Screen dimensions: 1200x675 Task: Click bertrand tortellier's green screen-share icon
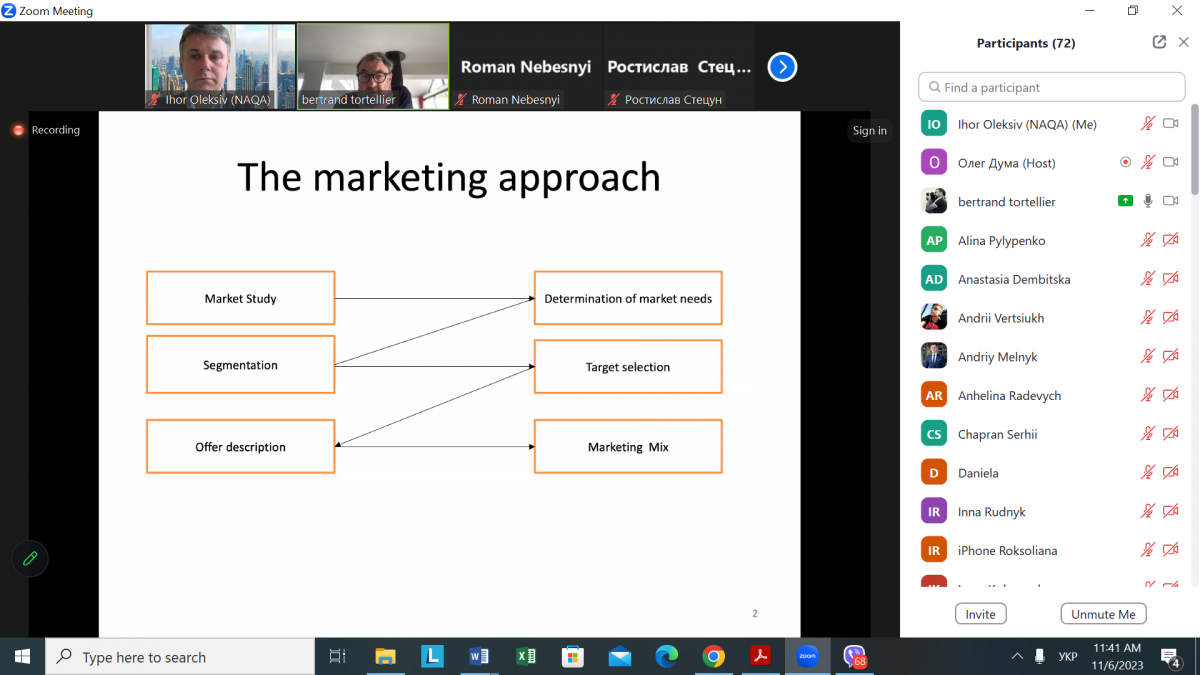[1125, 201]
